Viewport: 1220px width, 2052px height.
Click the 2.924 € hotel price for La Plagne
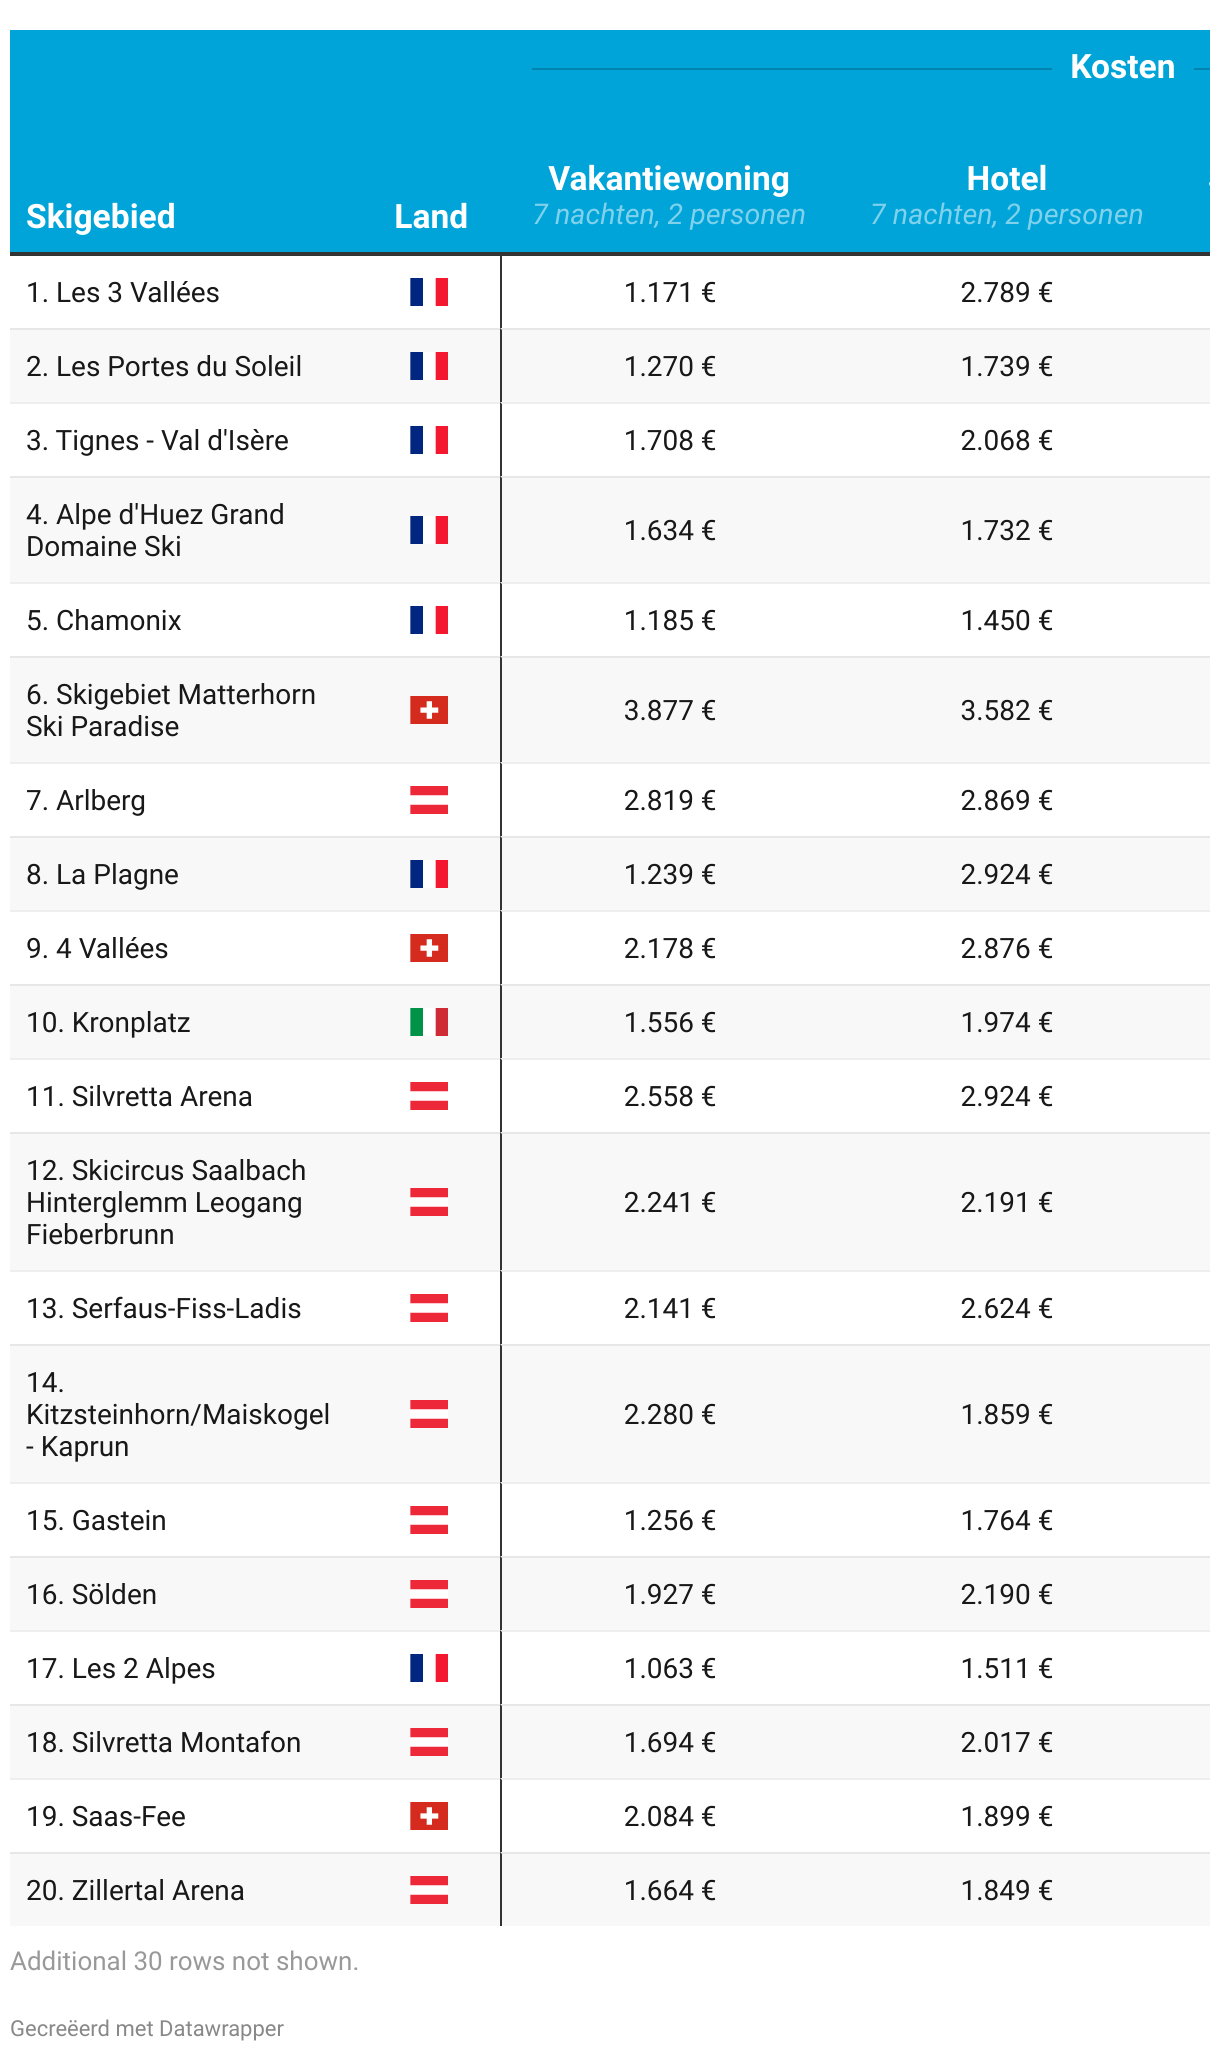coord(1007,874)
